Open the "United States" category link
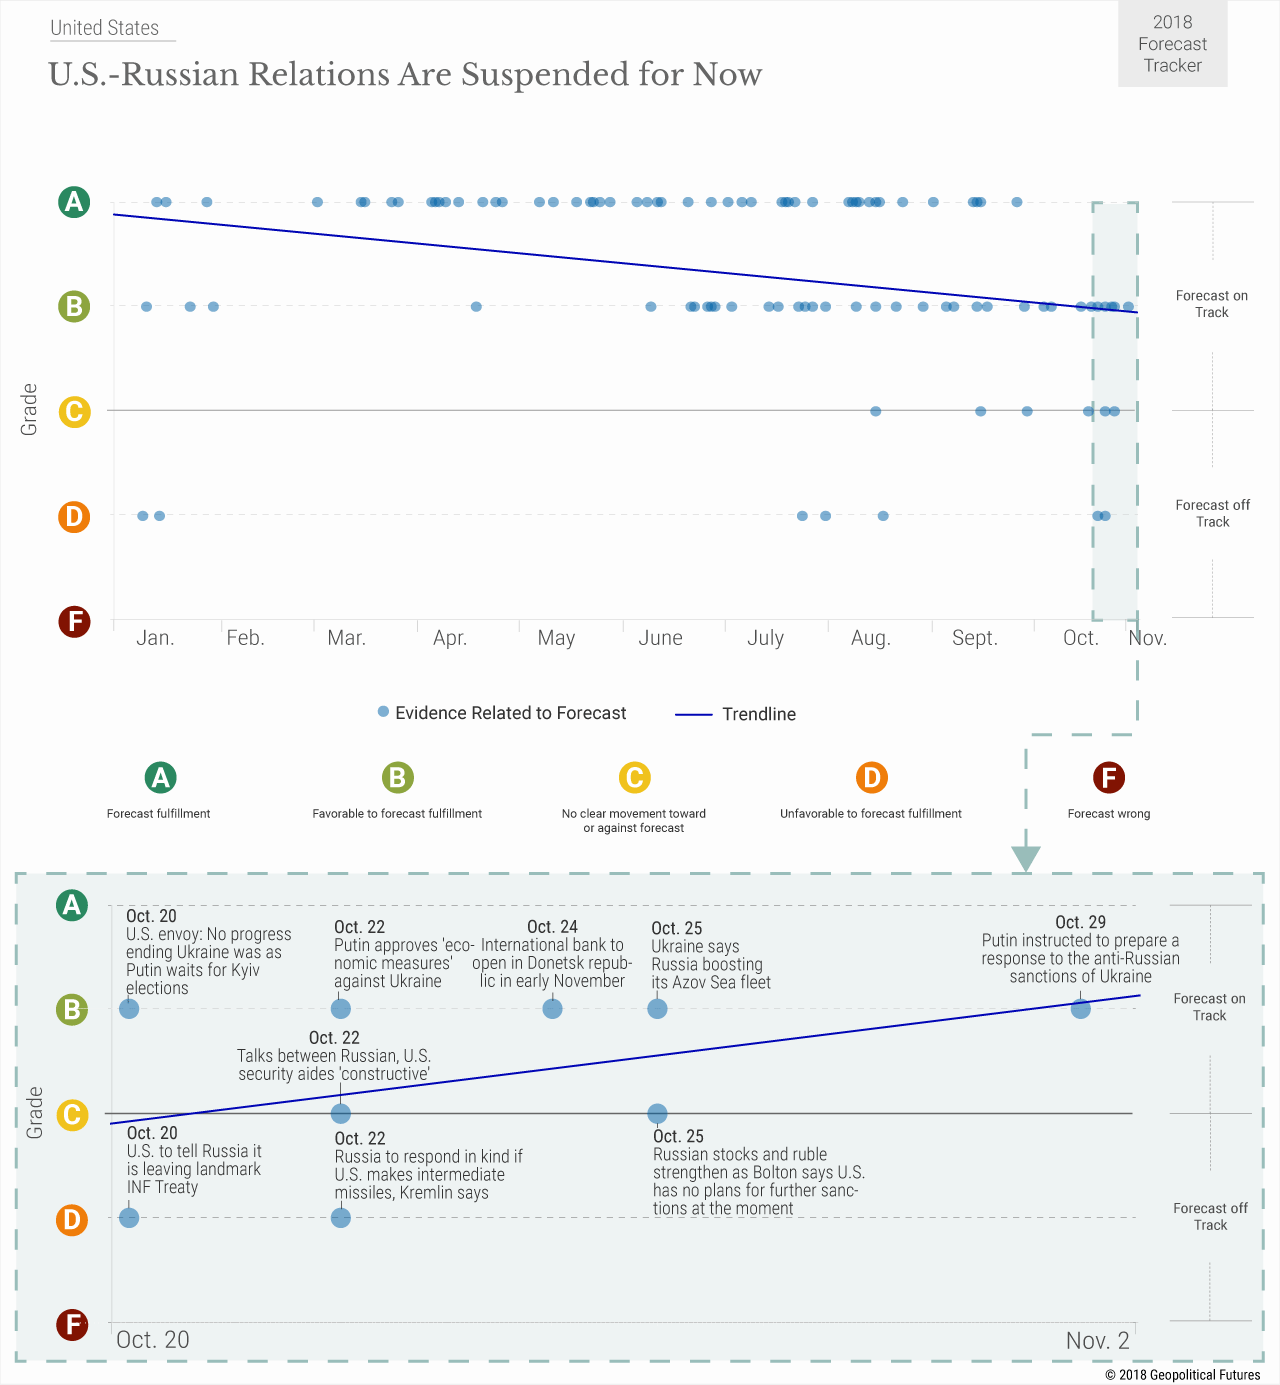Image resolution: width=1280 pixels, height=1385 pixels. pyautogui.click(x=105, y=28)
